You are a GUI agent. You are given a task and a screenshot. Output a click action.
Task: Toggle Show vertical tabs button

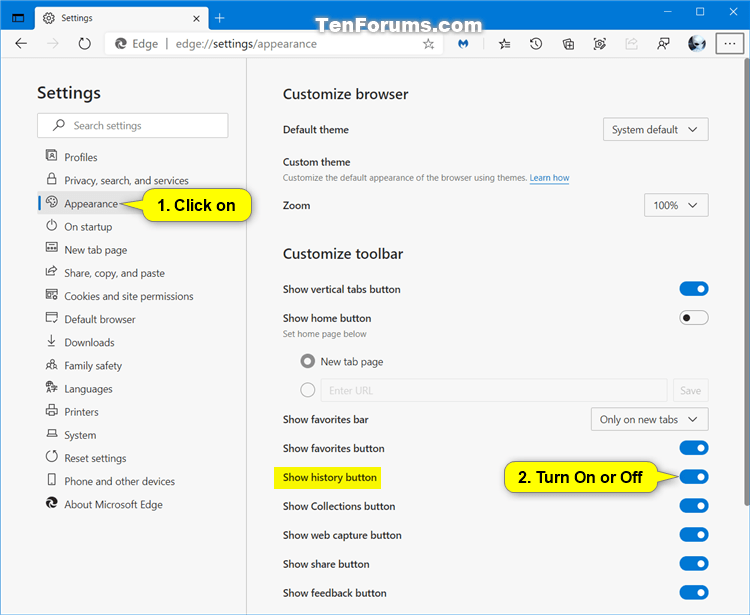(x=694, y=289)
